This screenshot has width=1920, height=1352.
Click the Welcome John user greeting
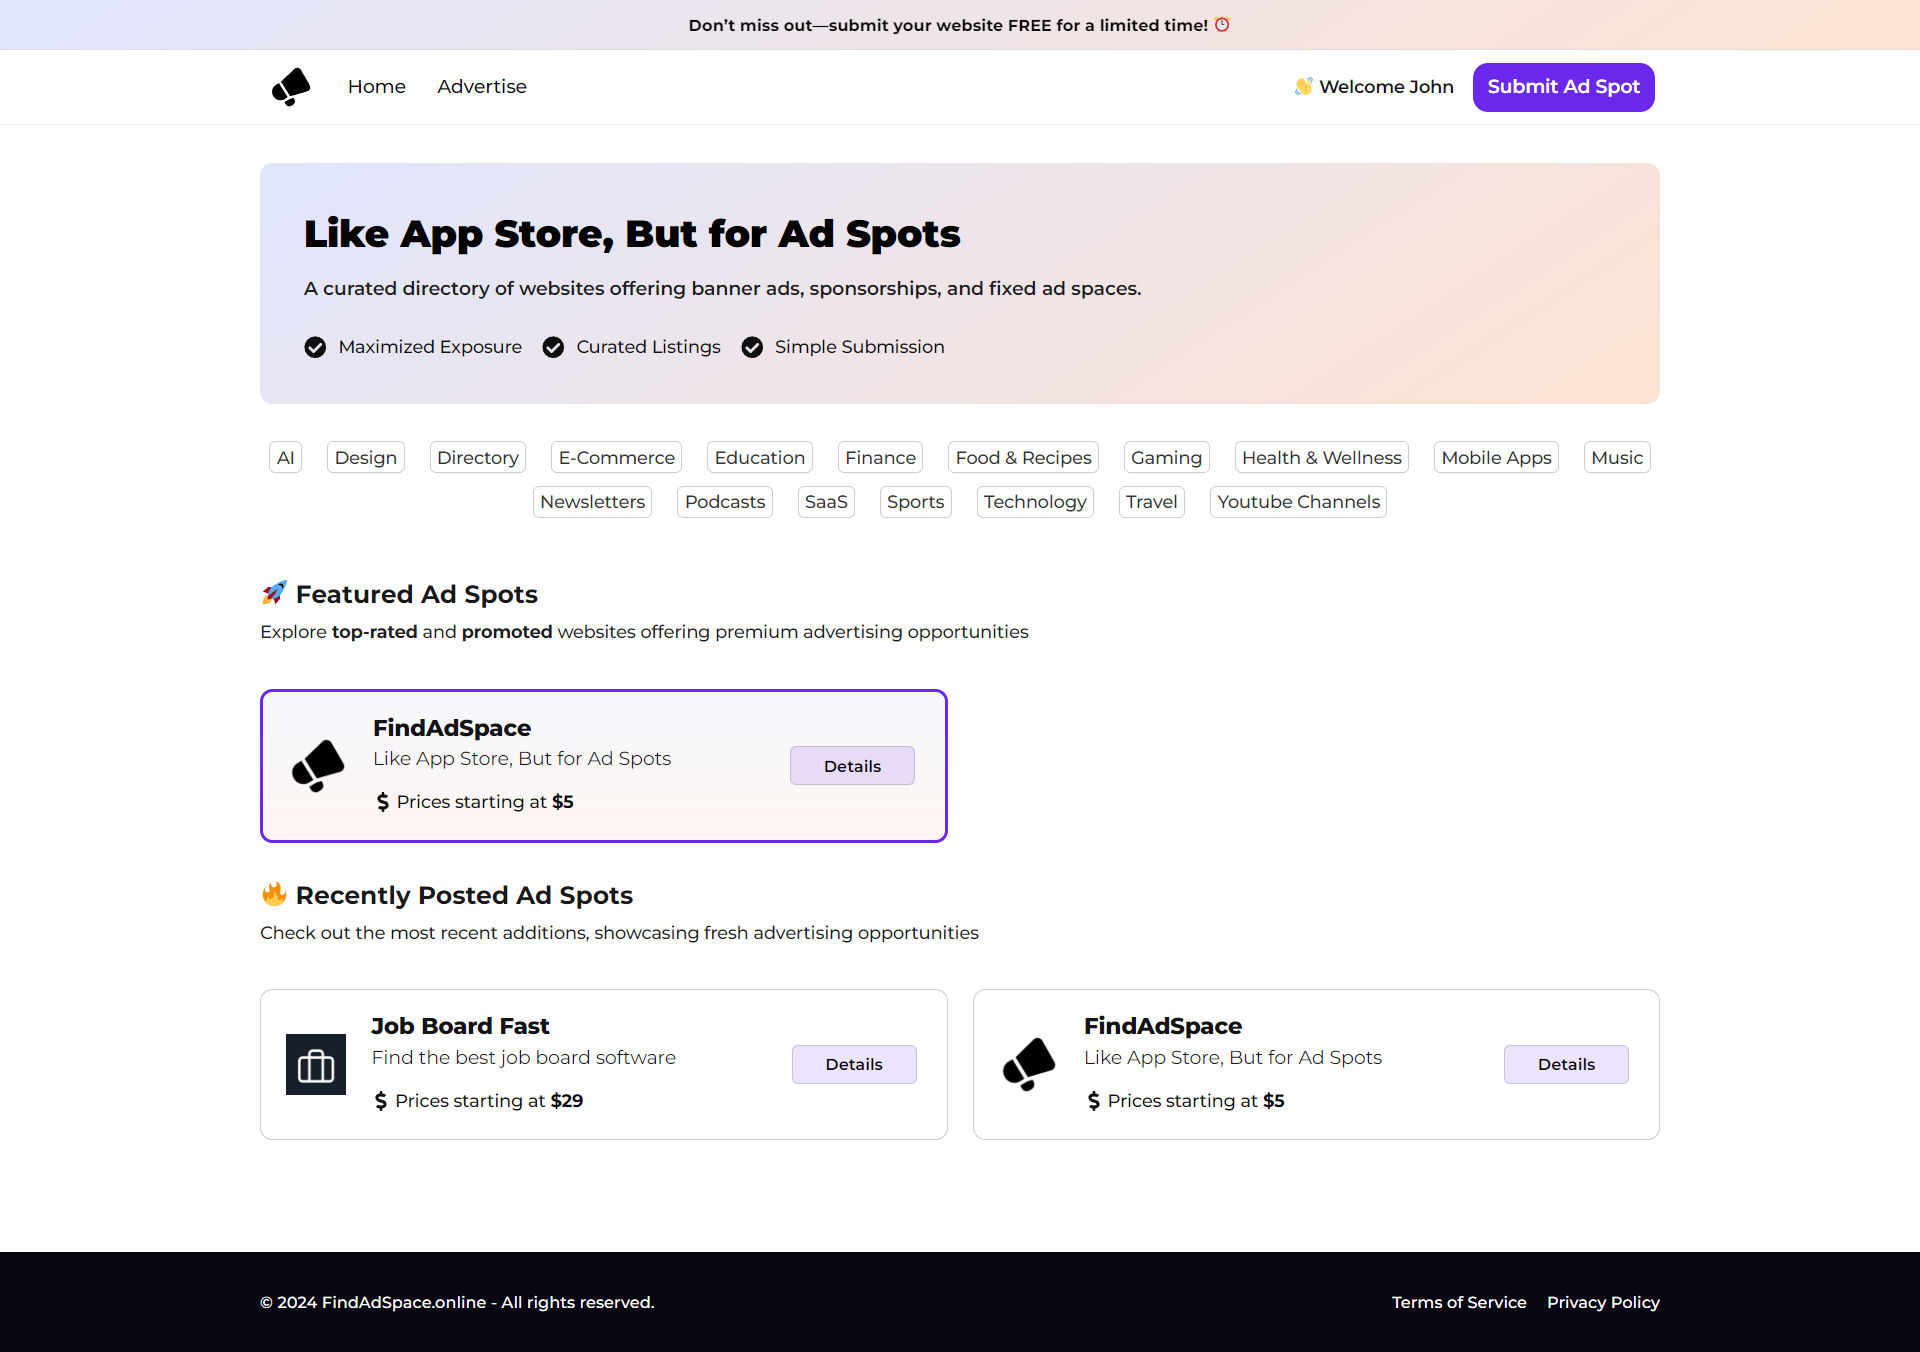[x=1374, y=87]
